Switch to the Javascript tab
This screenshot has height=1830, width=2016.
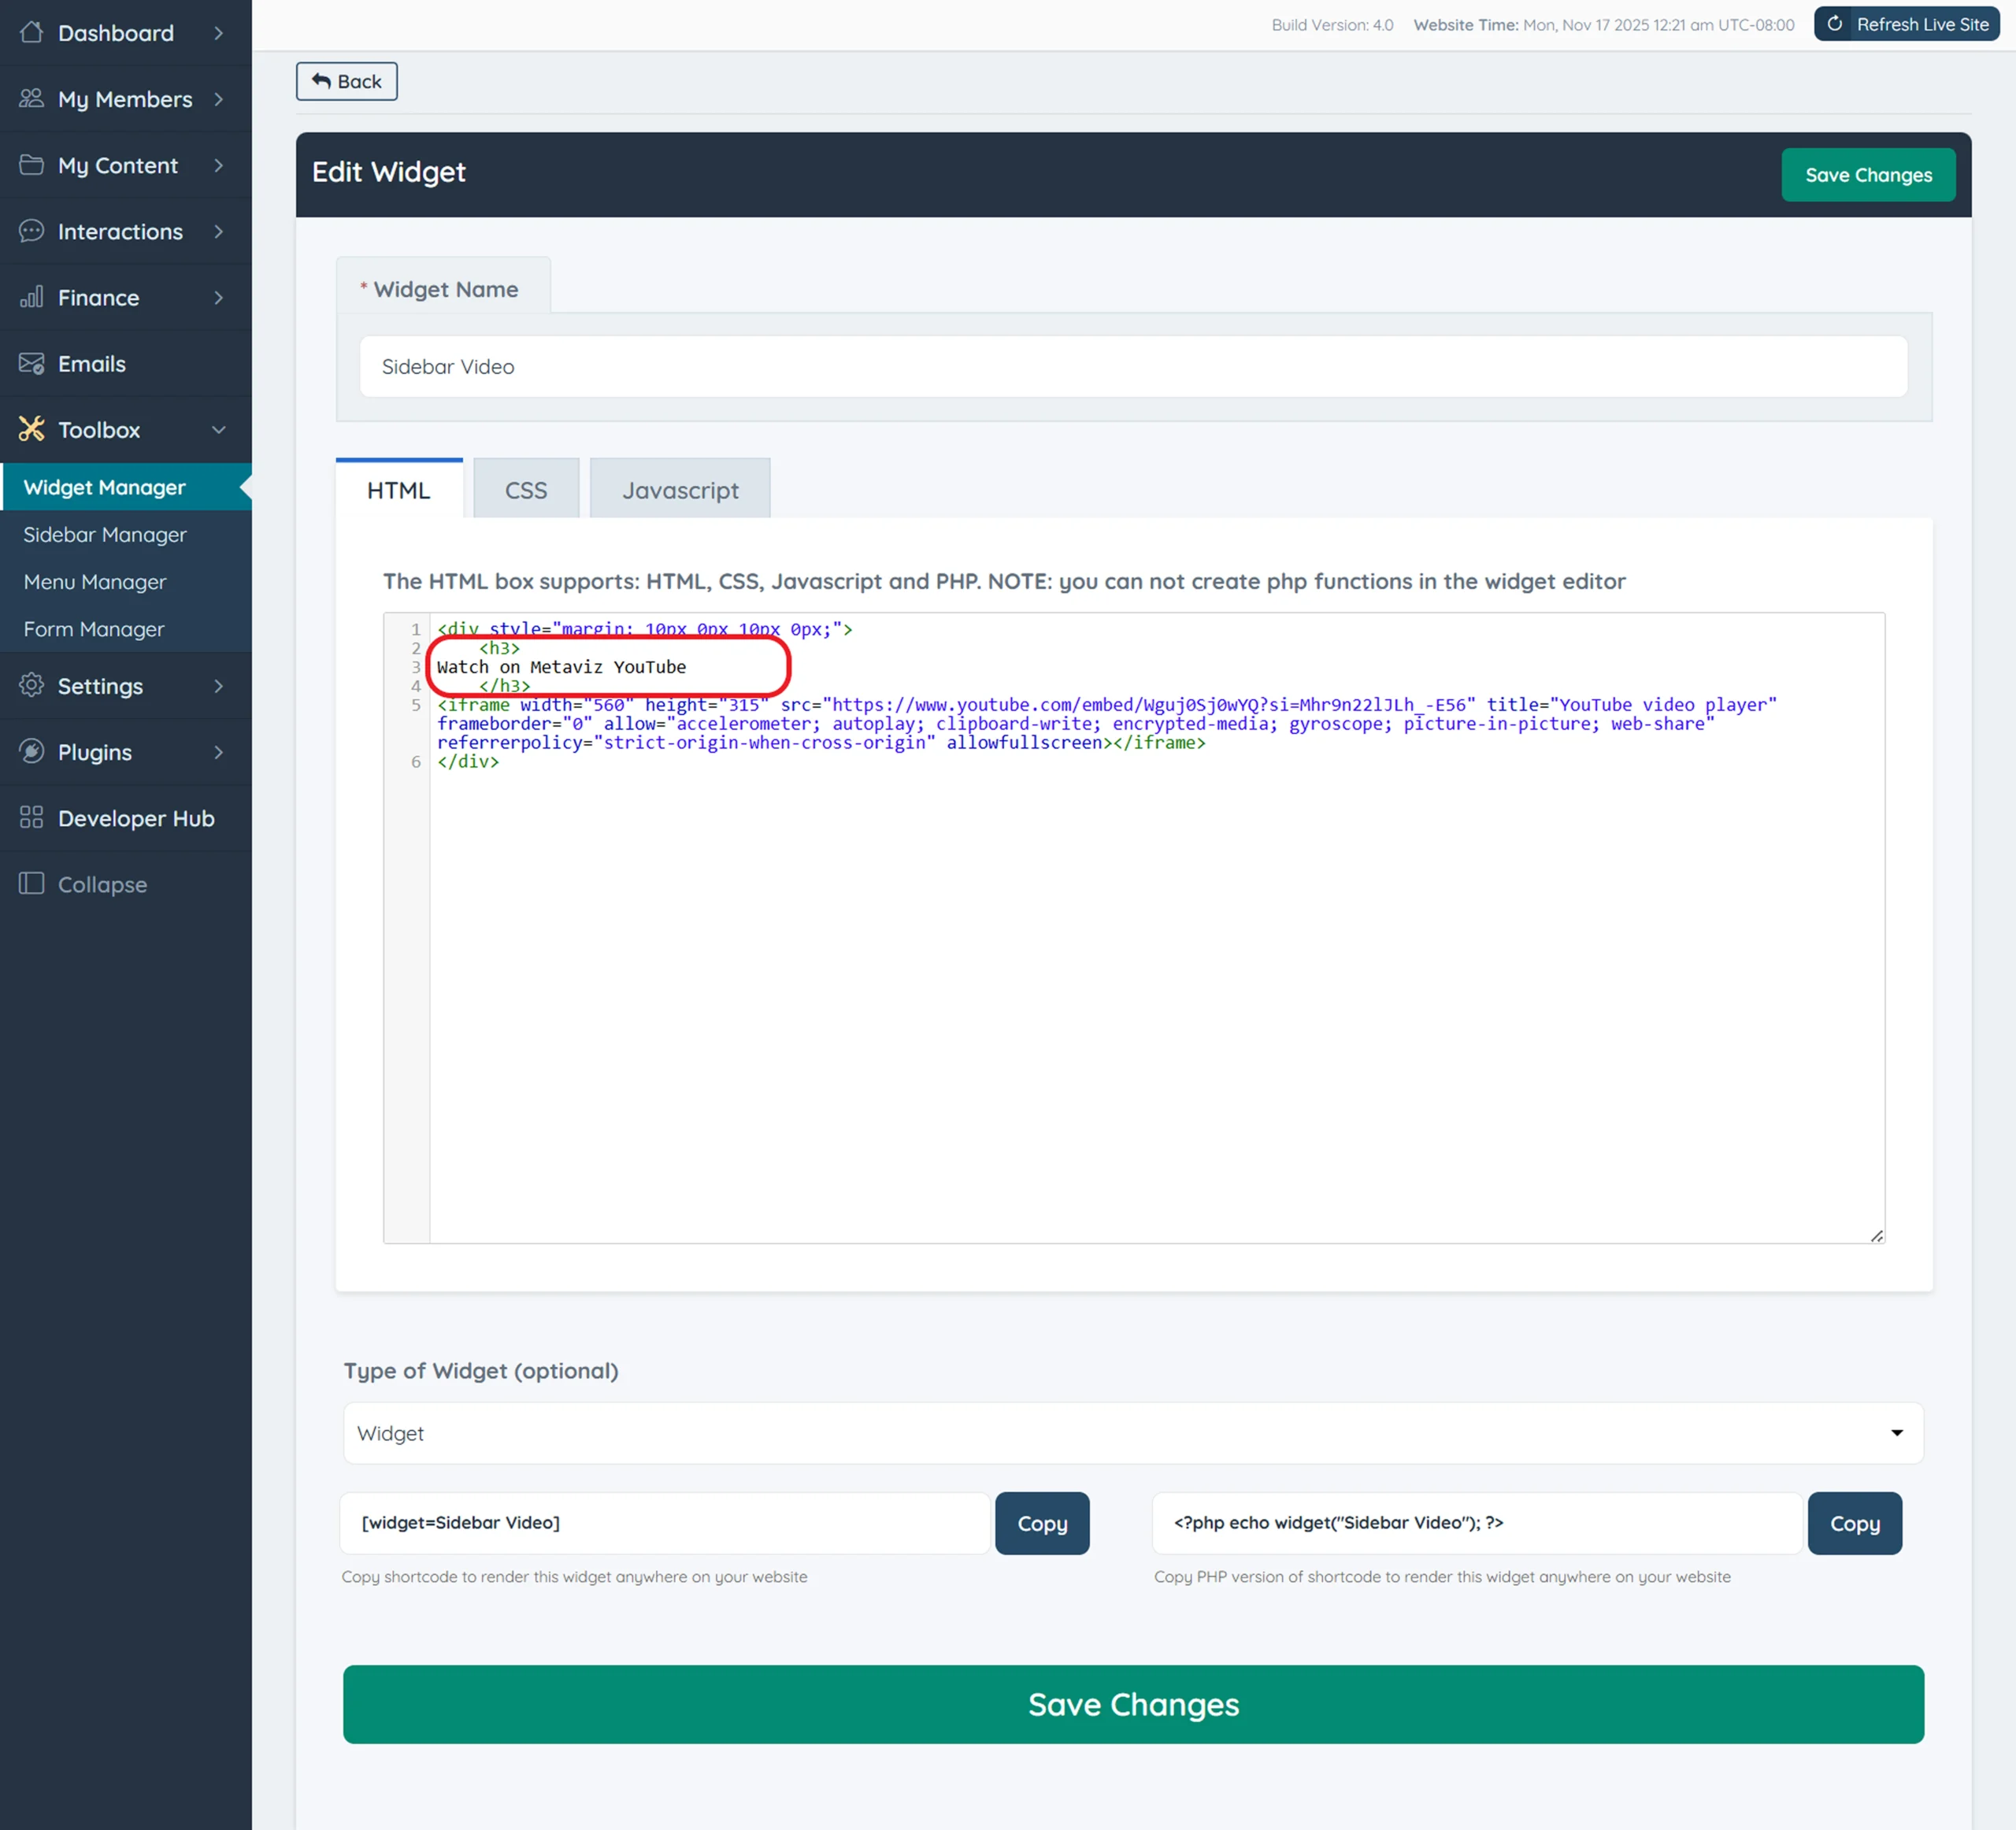pyautogui.click(x=680, y=490)
